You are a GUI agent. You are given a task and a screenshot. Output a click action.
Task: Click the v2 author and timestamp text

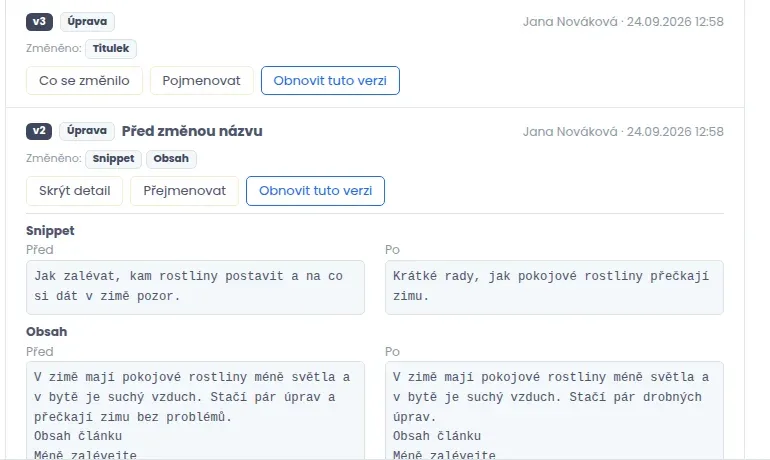tap(623, 132)
